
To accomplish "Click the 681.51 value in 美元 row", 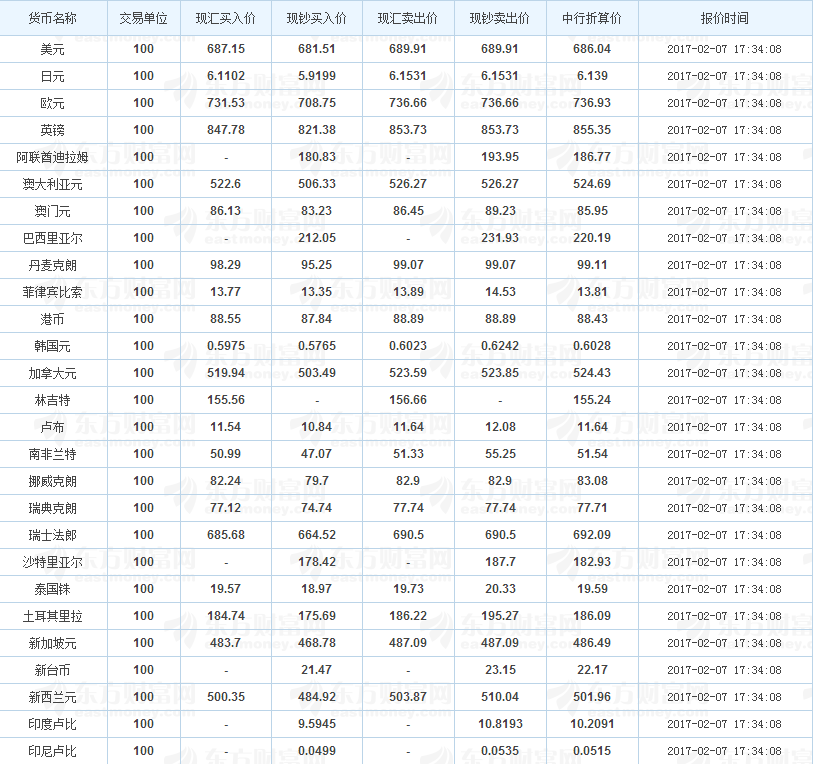I will [x=317, y=49].
